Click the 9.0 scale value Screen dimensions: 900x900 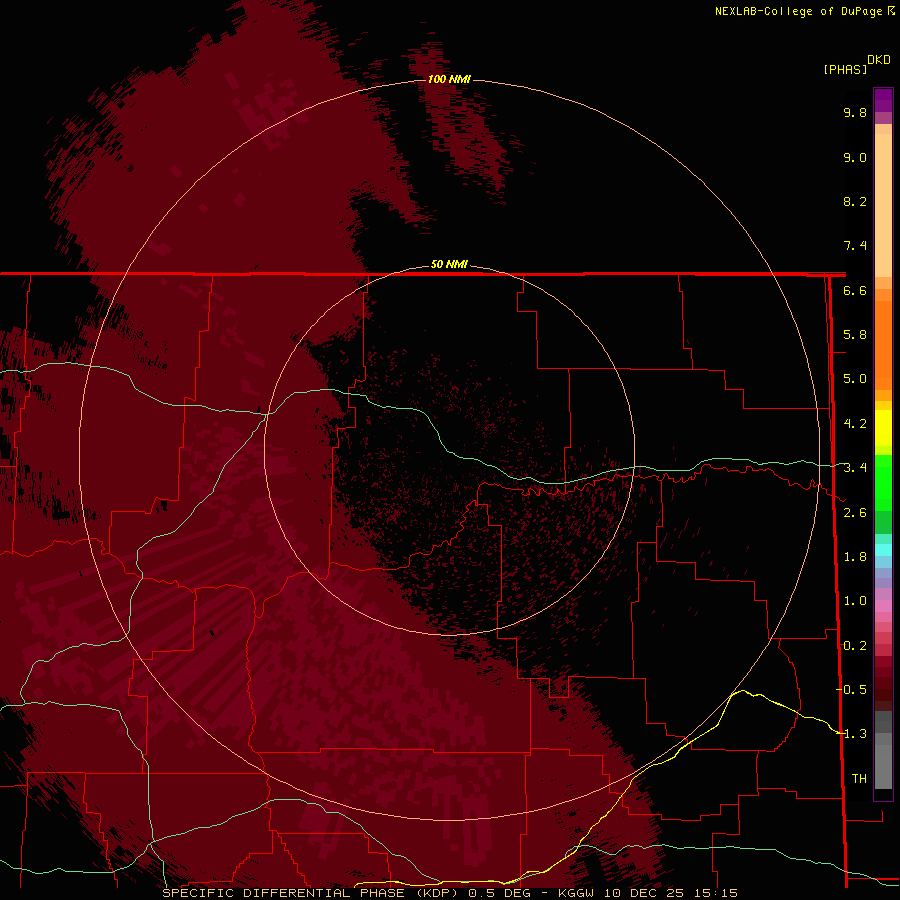[x=855, y=157]
